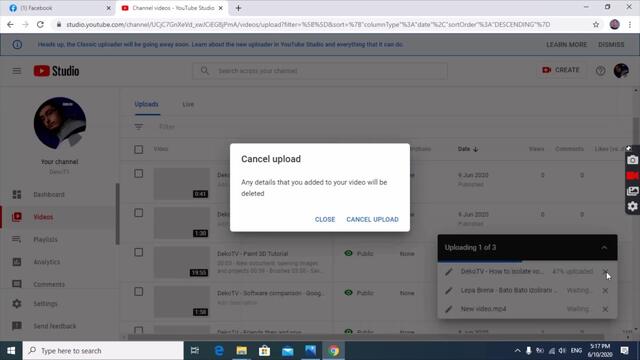Image resolution: width=640 pixels, height=360 pixels.
Task: Open the Windows notification center
Action: point(625,351)
